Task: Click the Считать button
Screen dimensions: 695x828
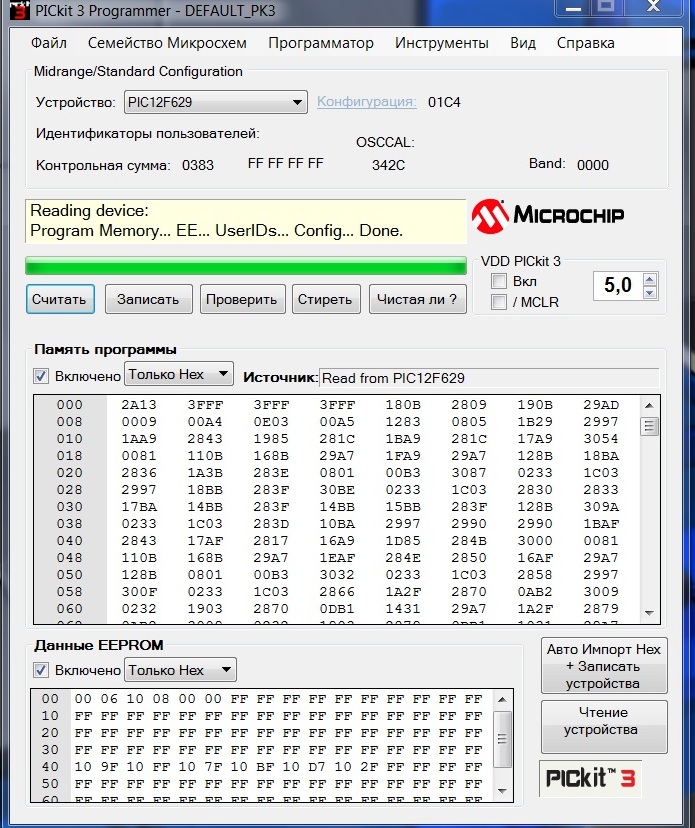Action: coord(60,299)
